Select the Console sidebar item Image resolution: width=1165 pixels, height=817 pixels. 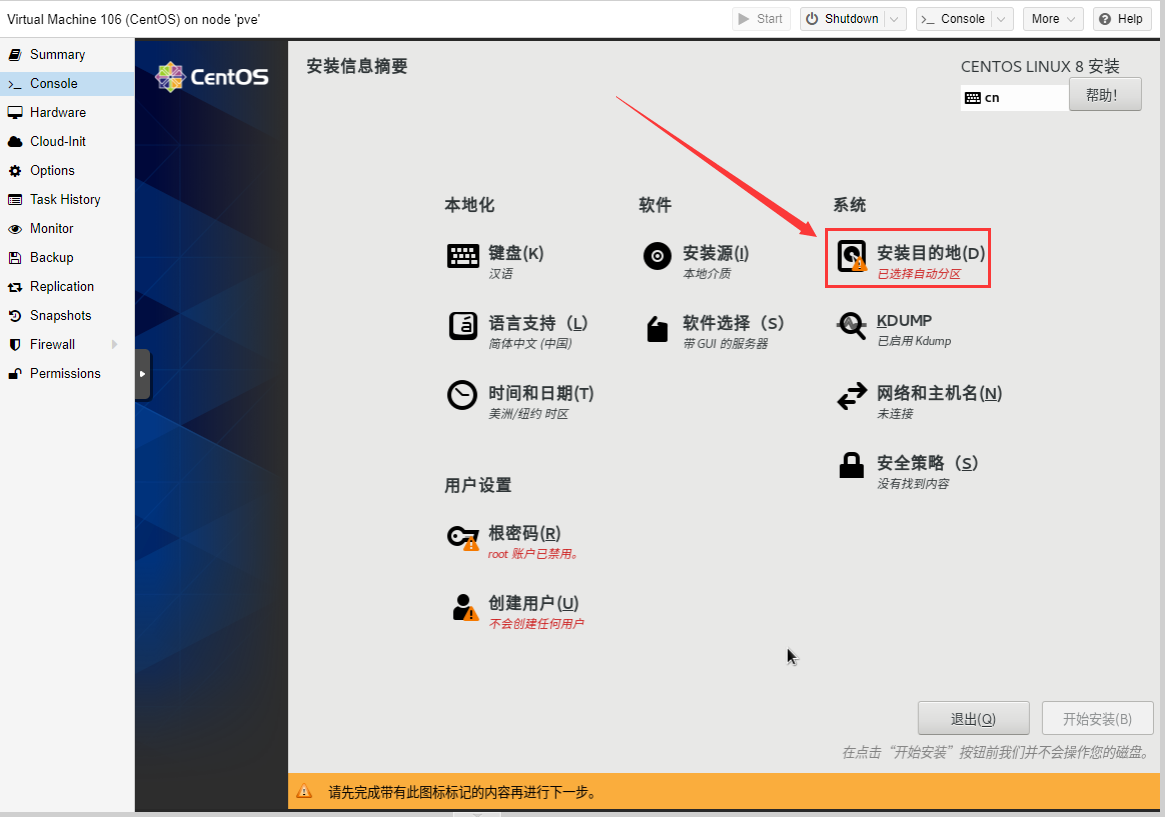tap(67, 83)
